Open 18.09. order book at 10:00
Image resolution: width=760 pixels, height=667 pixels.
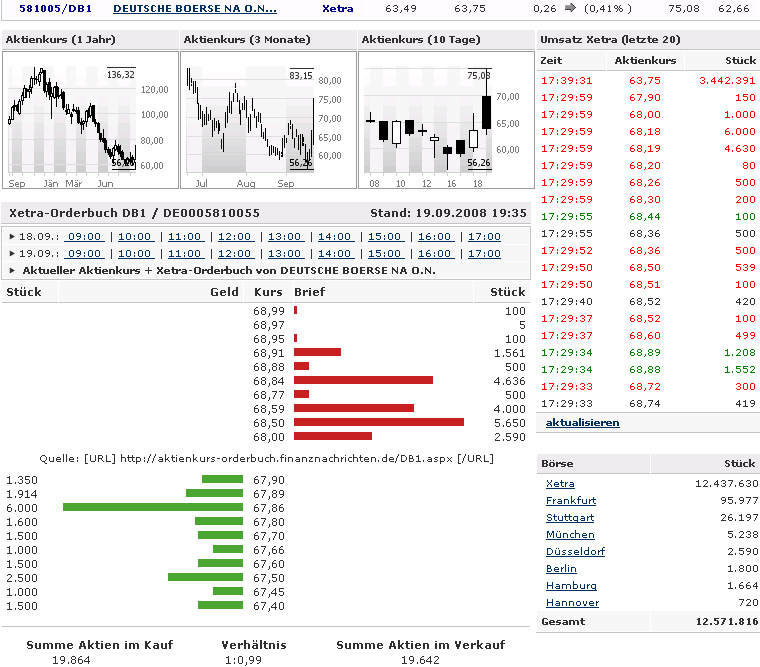135,237
